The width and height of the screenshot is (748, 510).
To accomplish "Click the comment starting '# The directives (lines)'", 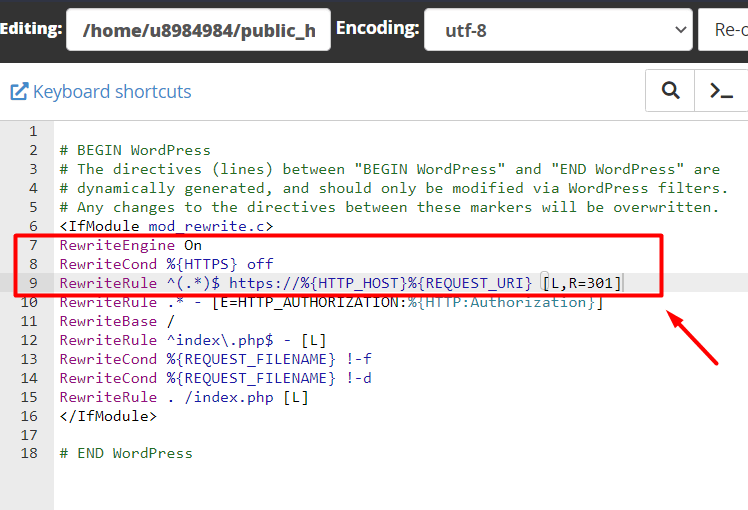I will coord(390,169).
